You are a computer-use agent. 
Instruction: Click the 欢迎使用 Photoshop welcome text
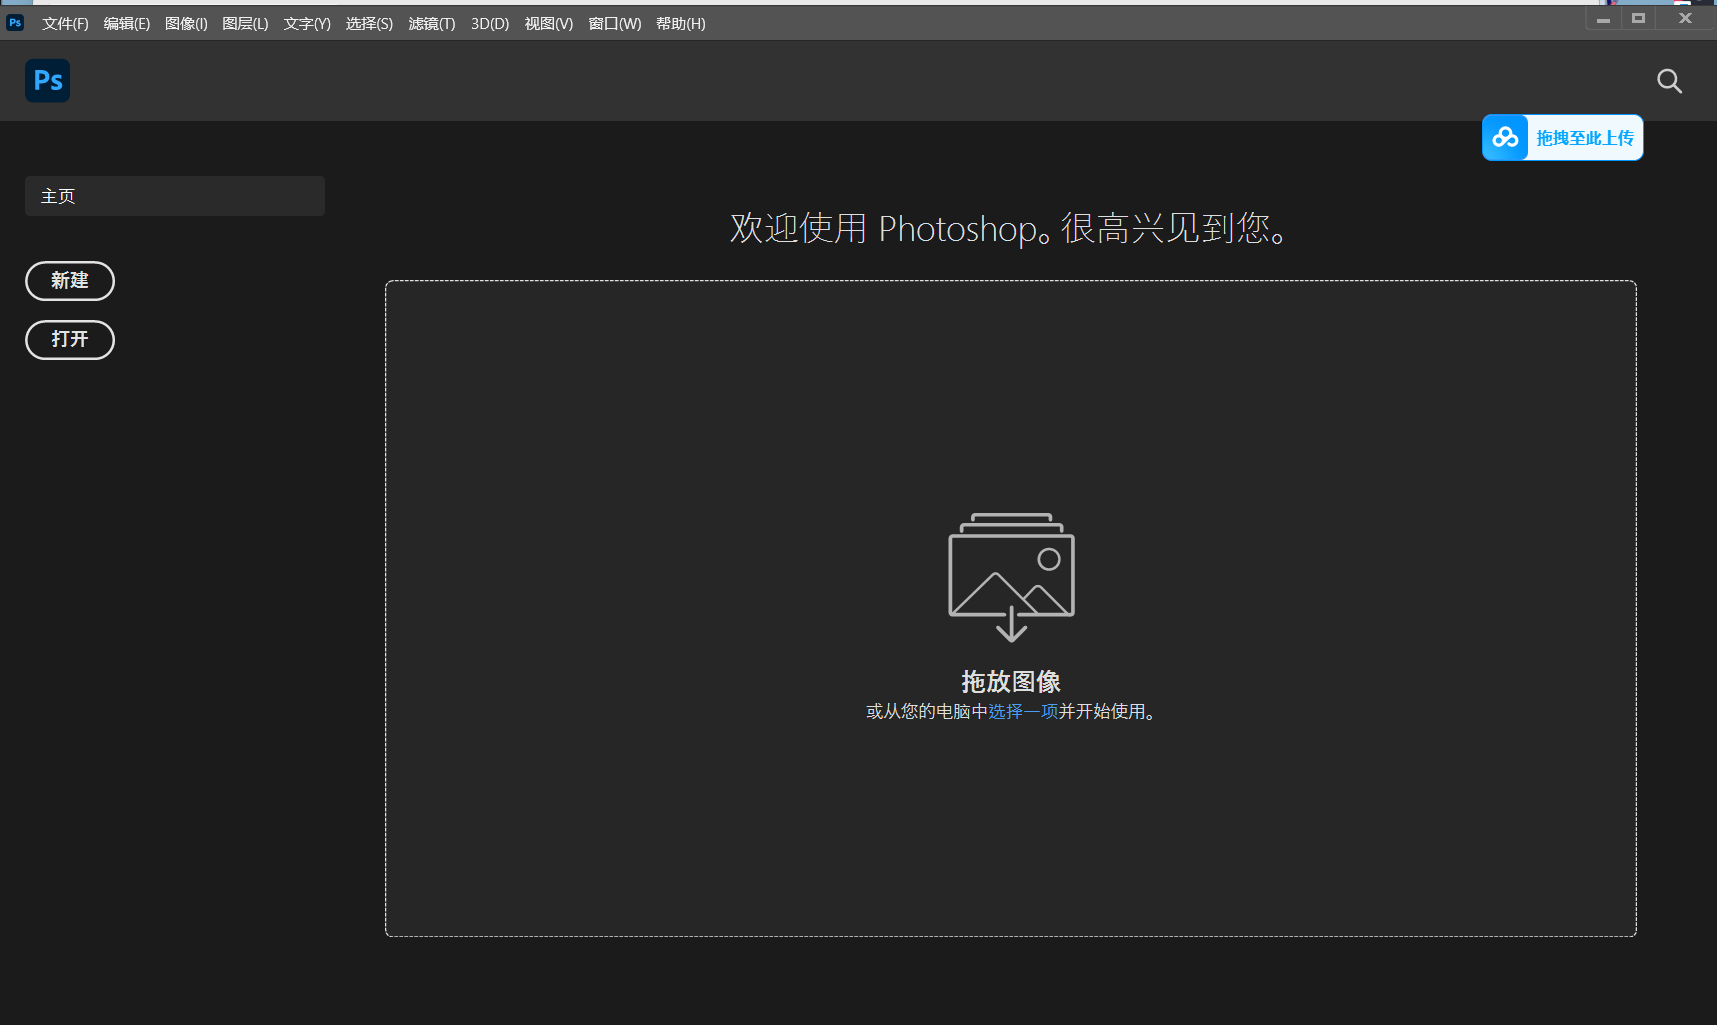[x=1010, y=228]
